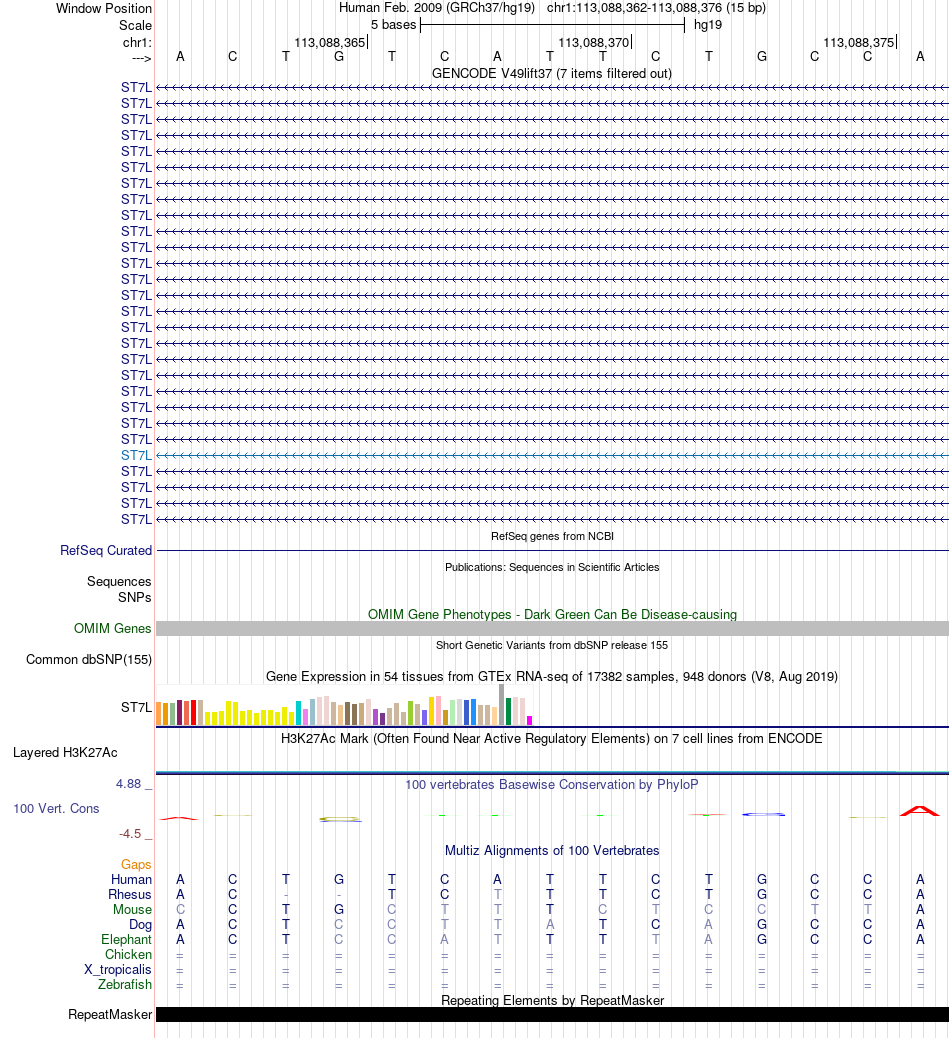Click the Rhesus alignment row label
Viewport: 950px width, 1038px height.
[130, 894]
